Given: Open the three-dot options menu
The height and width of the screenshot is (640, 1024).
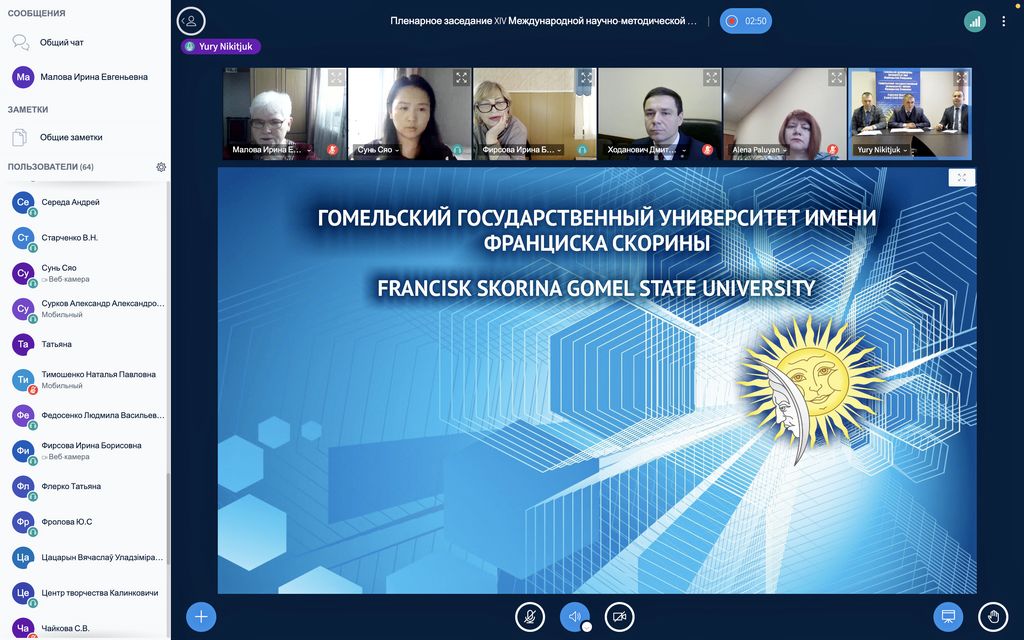Looking at the screenshot, I should pos(1003,21).
